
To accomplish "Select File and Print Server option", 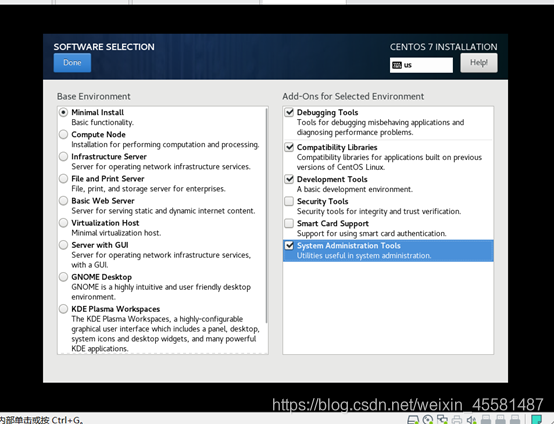I will 63,179.
